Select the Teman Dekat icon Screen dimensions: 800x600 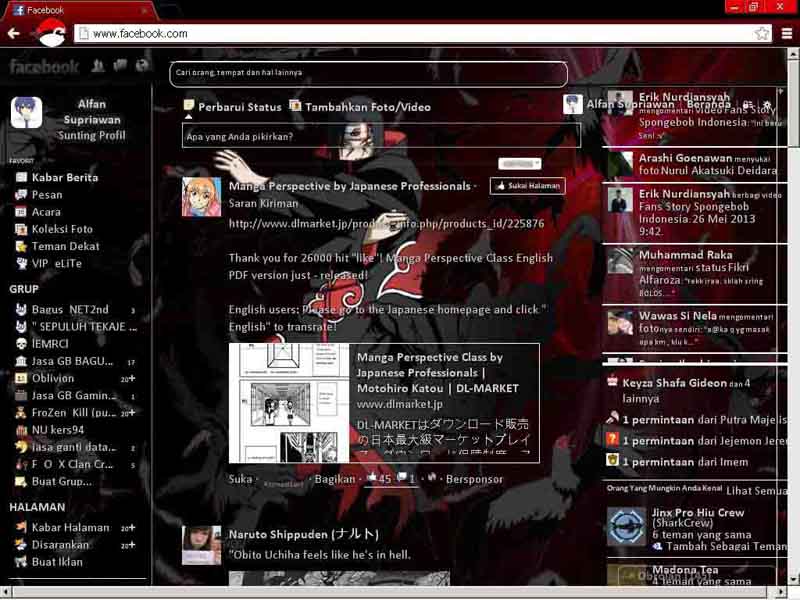tap(22, 246)
